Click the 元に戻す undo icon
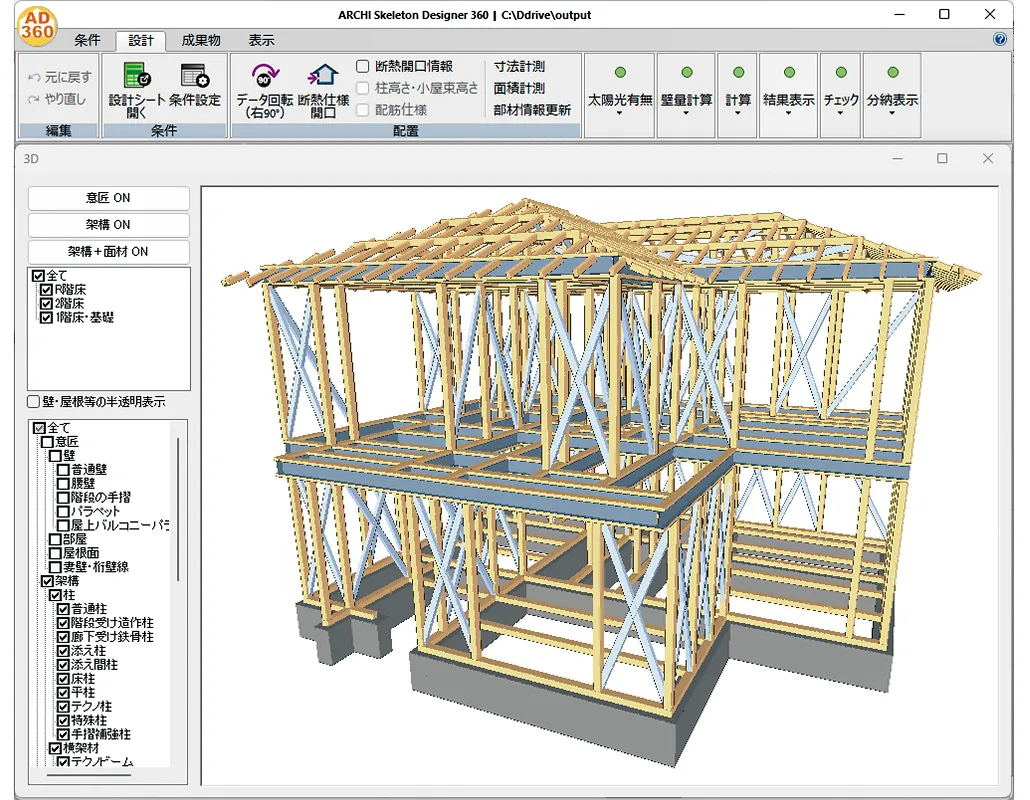The height and width of the screenshot is (800, 1030). pyautogui.click(x=35, y=77)
